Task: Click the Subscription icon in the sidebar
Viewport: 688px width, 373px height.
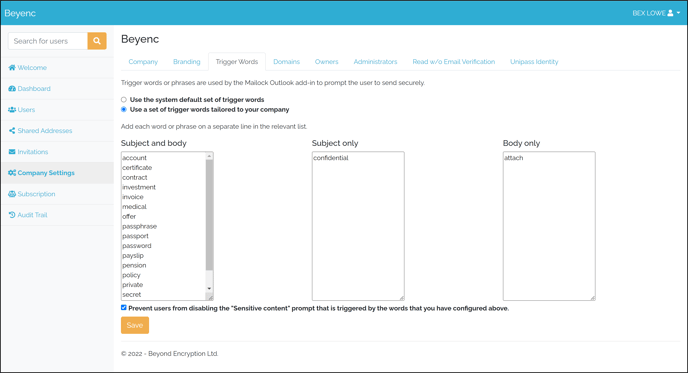Action: coord(12,194)
